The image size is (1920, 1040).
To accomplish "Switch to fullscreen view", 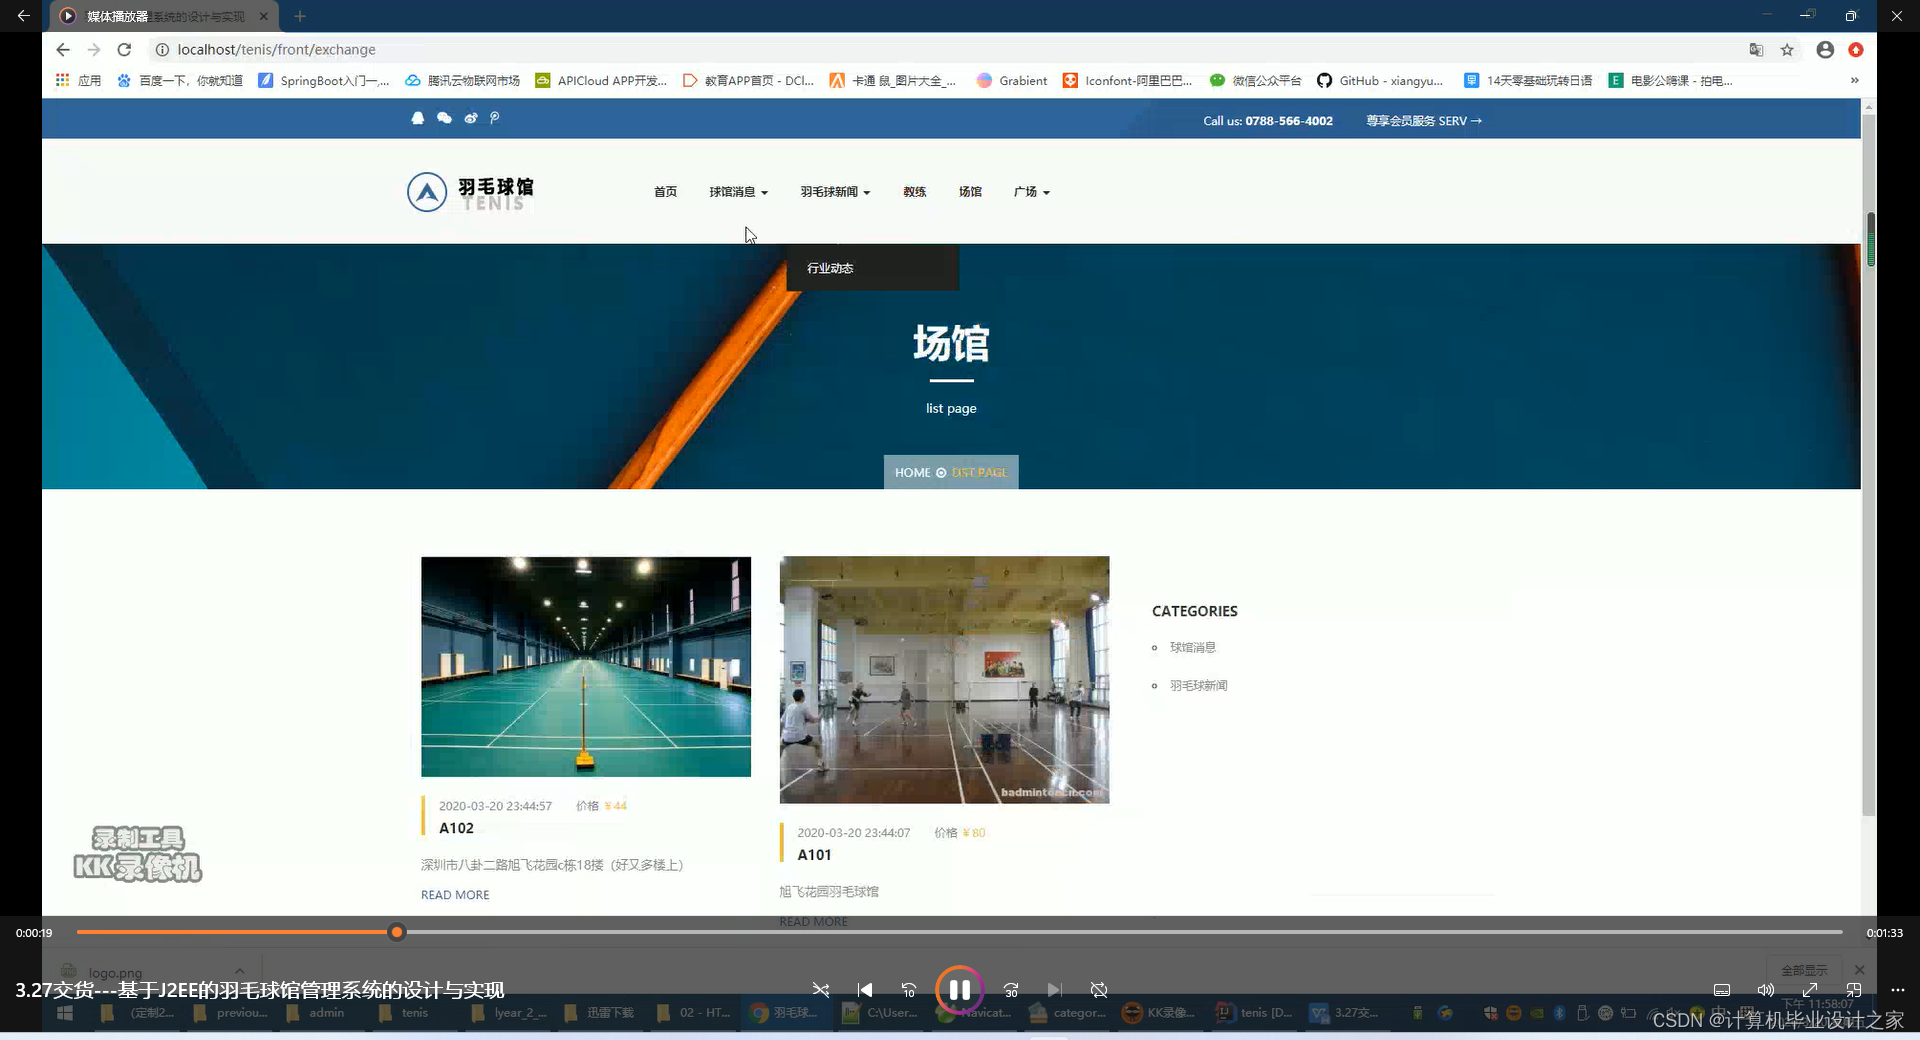I will [x=1810, y=990].
